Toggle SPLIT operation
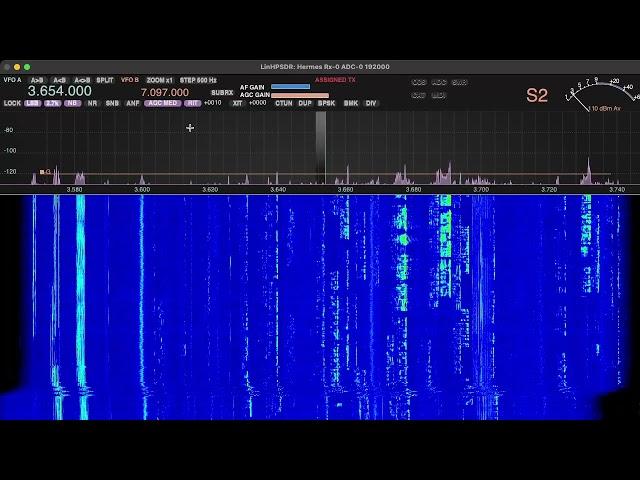Screen dimensions: 640x480 (105, 80)
